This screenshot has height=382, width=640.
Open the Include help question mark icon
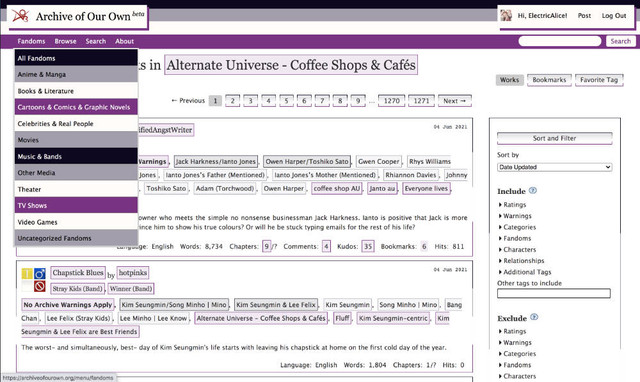point(533,191)
